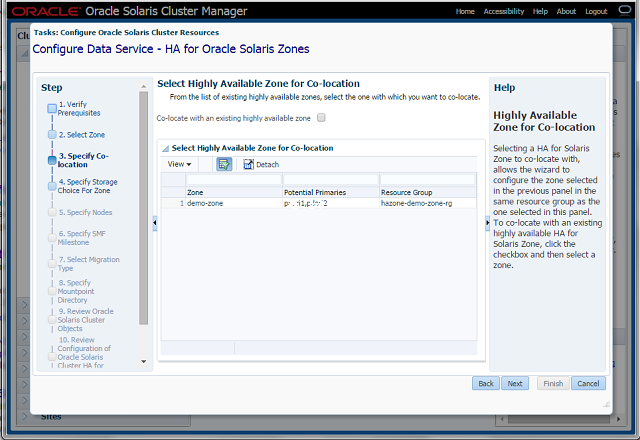Click the step 4 train stop icon
The image size is (640, 440).
pyautogui.click(x=52, y=186)
